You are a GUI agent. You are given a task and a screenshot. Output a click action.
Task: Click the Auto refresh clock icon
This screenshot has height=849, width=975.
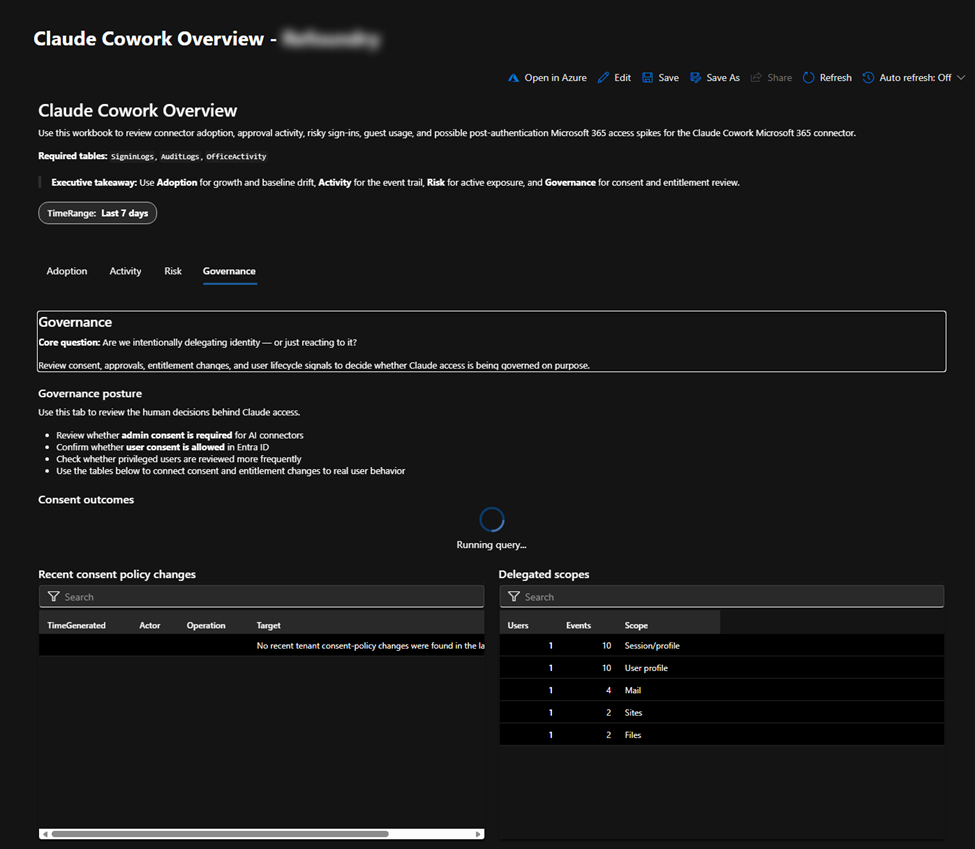[868, 78]
